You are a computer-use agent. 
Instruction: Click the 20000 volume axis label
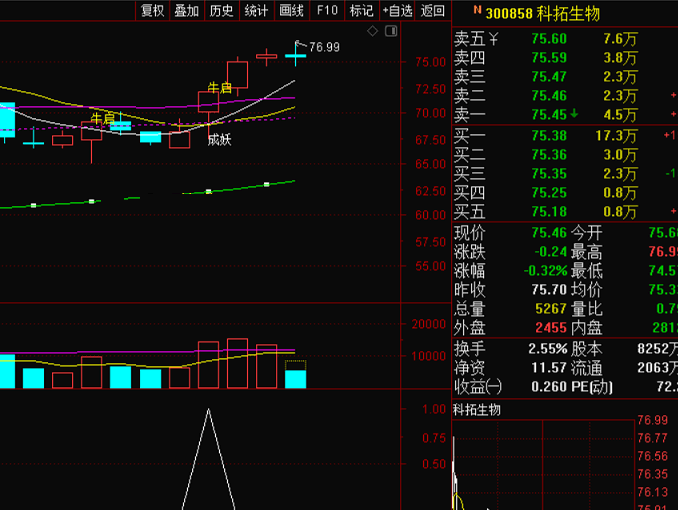coord(429,324)
